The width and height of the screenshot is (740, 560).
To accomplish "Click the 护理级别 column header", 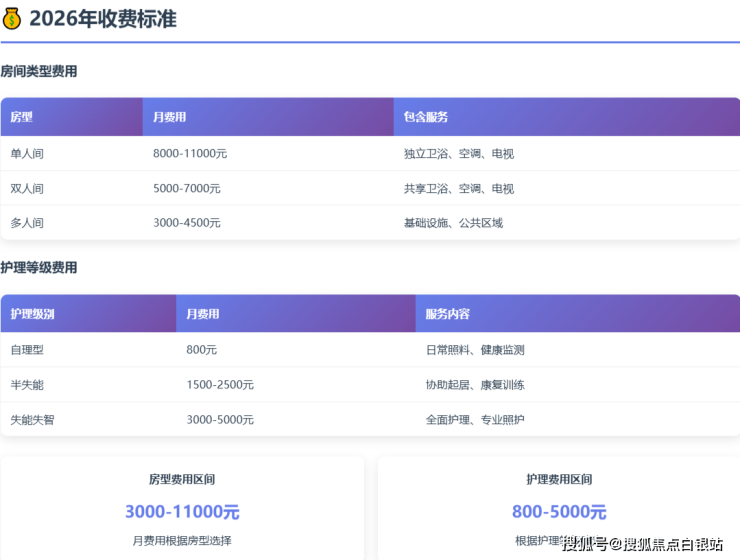I will (x=32, y=314).
